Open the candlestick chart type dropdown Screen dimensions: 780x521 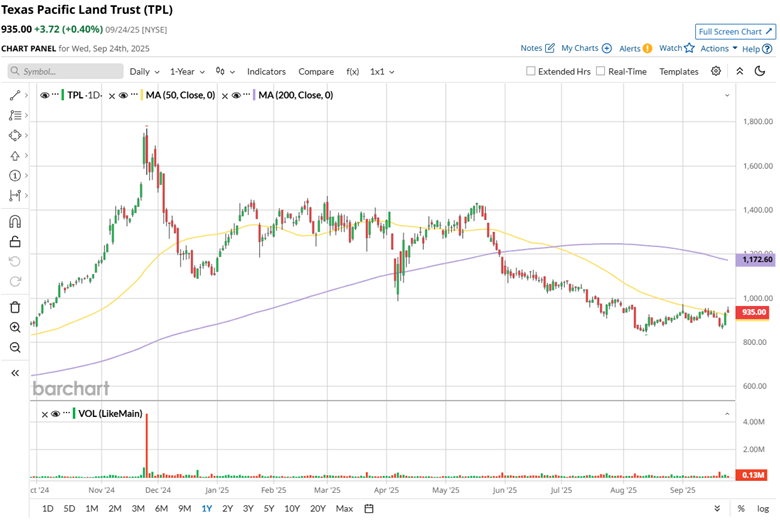pos(225,72)
